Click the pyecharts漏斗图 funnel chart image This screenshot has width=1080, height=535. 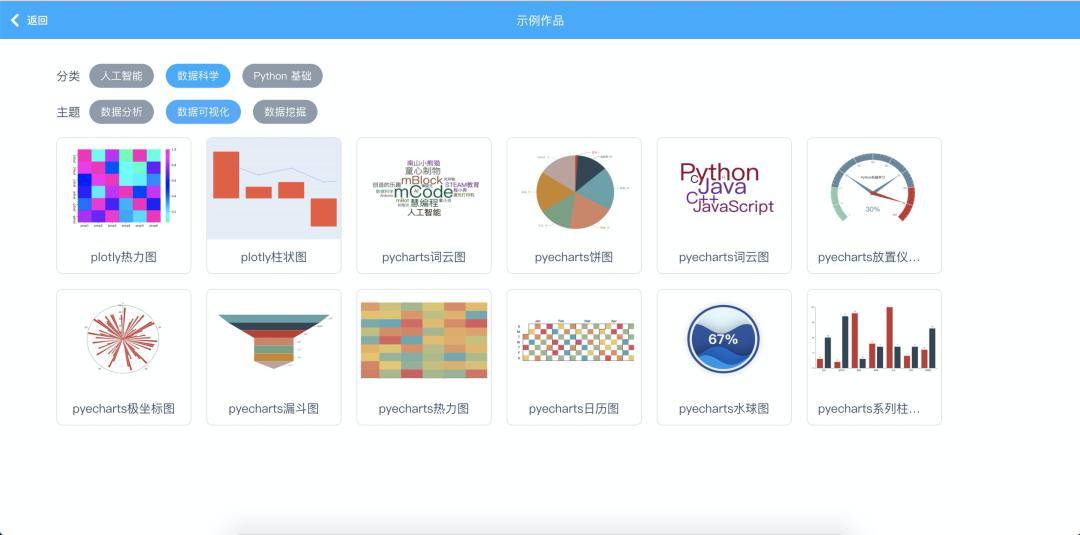[274, 340]
